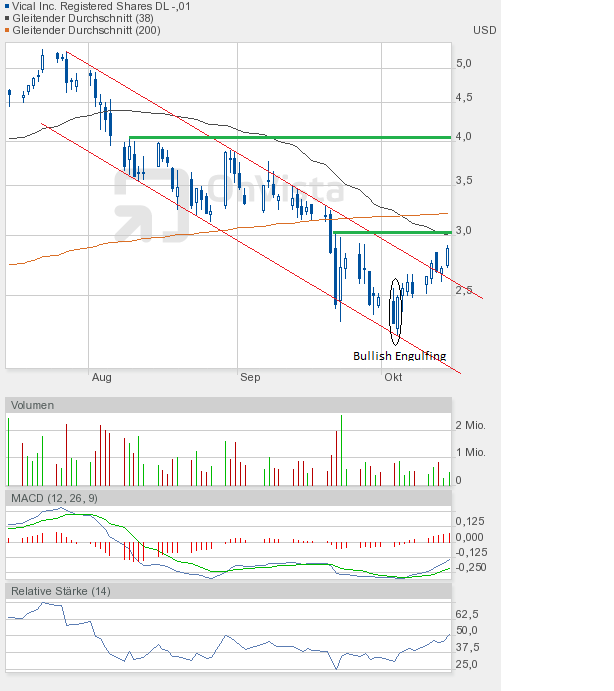Click the Sep label on time axis
614x691 pixels.
250,377
